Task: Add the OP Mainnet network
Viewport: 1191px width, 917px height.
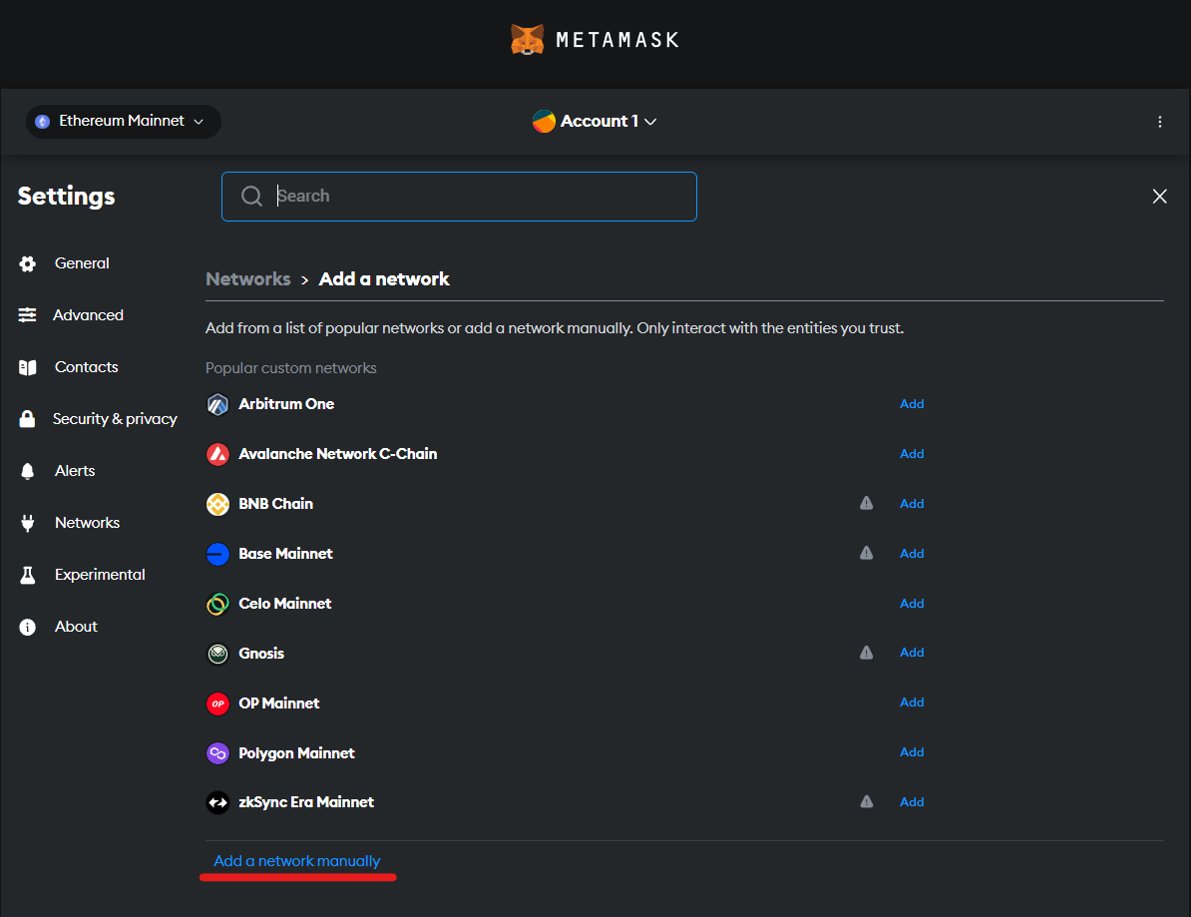Action: click(911, 702)
